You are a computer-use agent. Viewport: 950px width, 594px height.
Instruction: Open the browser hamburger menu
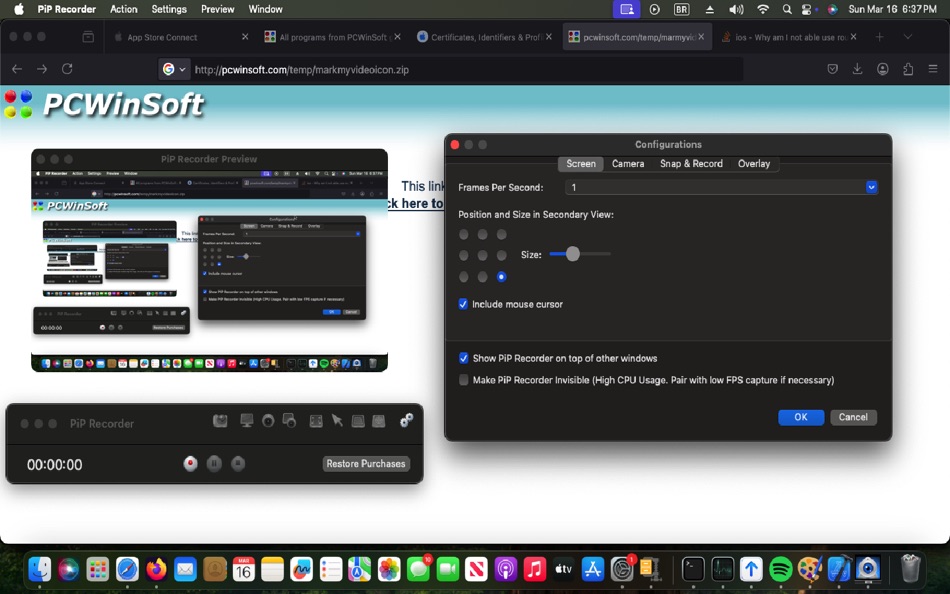pos(933,69)
